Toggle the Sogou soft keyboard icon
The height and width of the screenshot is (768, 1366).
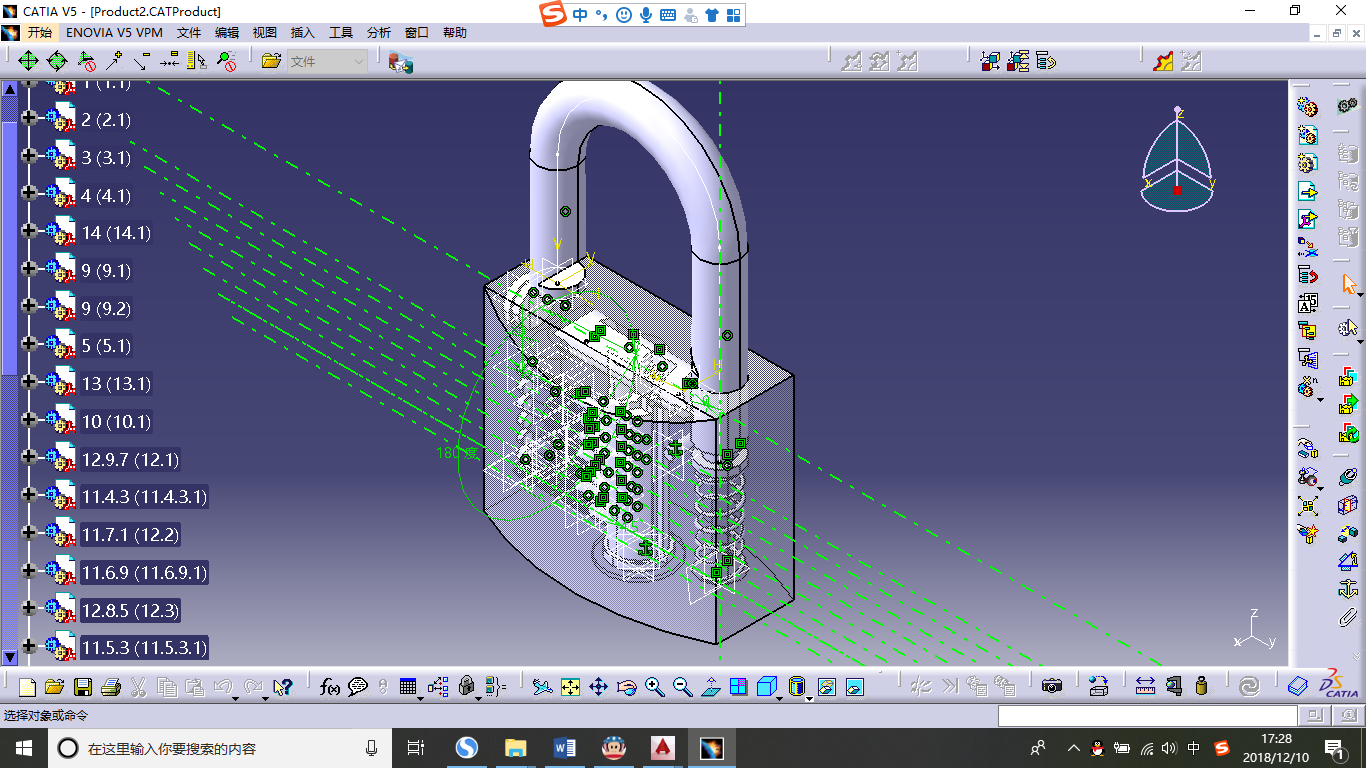click(668, 15)
